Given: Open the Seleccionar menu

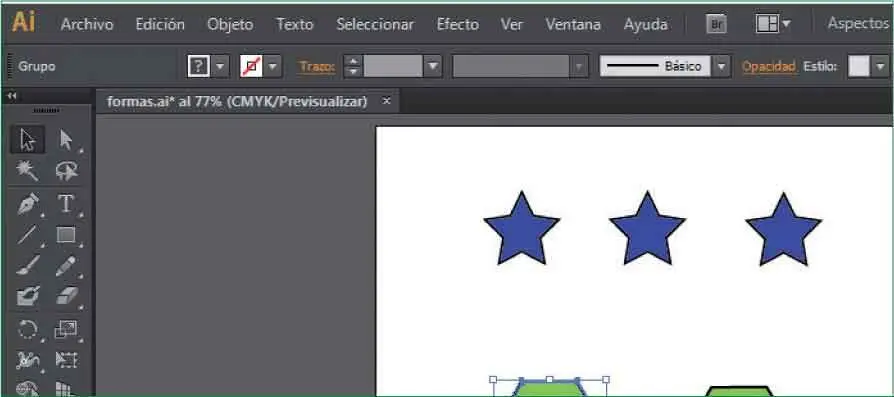Looking at the screenshot, I should click(x=375, y=25).
